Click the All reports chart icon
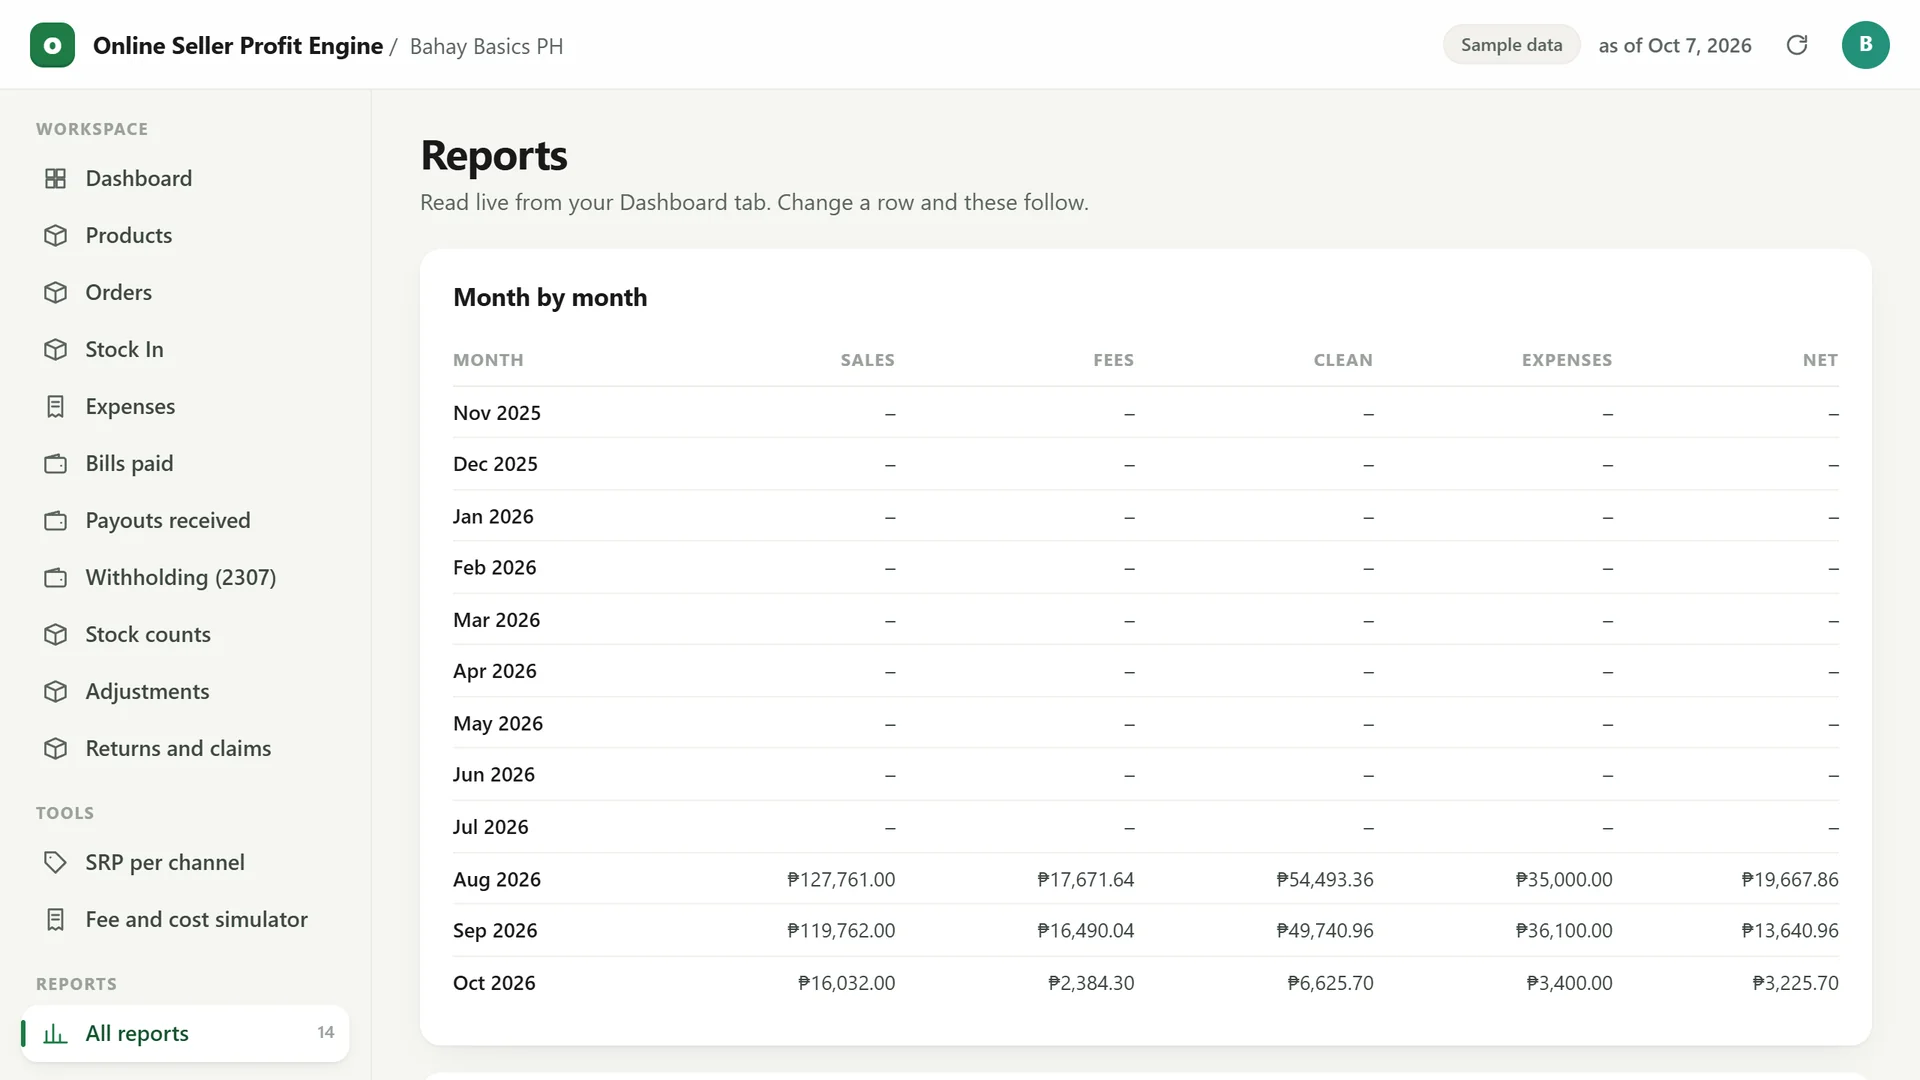Viewport: 1920px width, 1080px height. [56, 1033]
